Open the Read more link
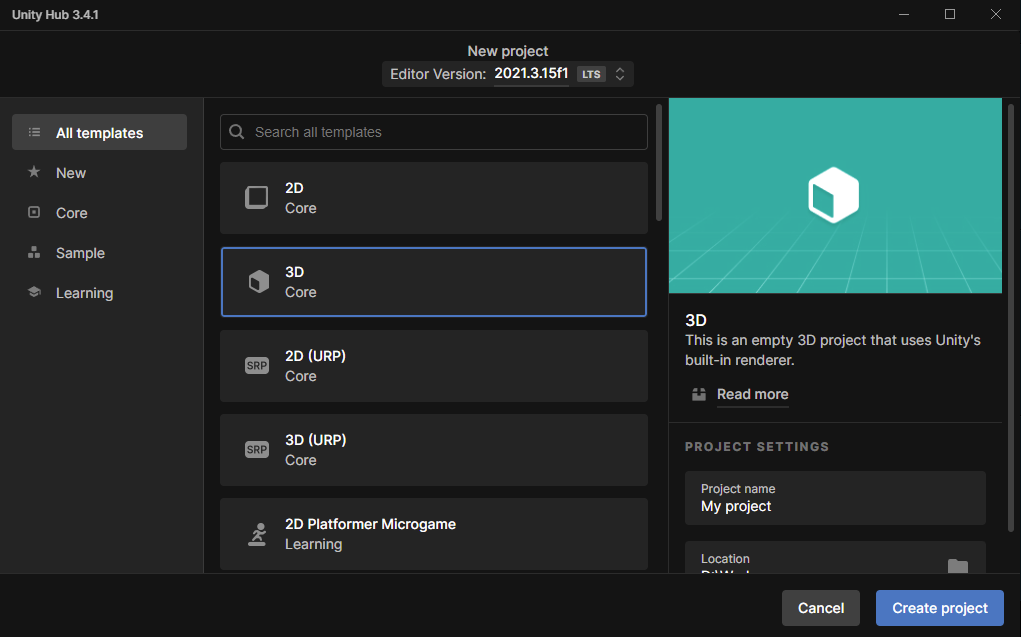The height and width of the screenshot is (637, 1021). pyautogui.click(x=753, y=394)
